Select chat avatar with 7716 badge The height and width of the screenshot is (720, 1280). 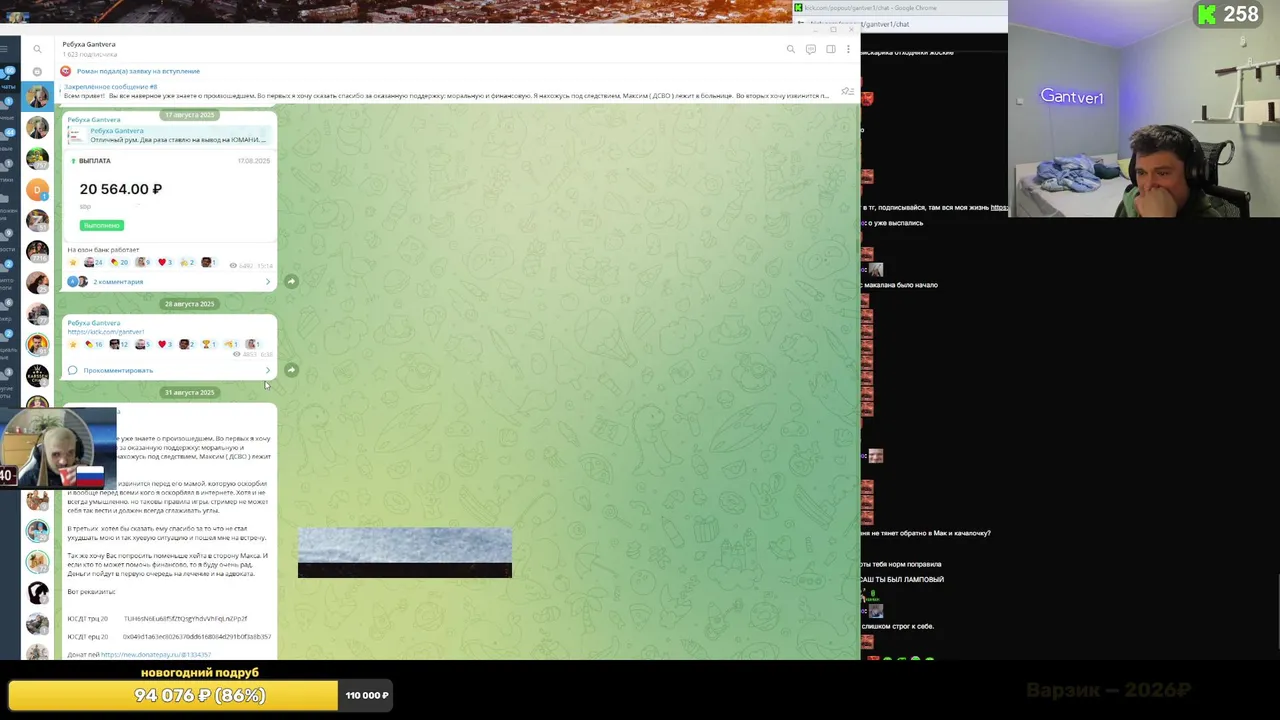coord(37,251)
